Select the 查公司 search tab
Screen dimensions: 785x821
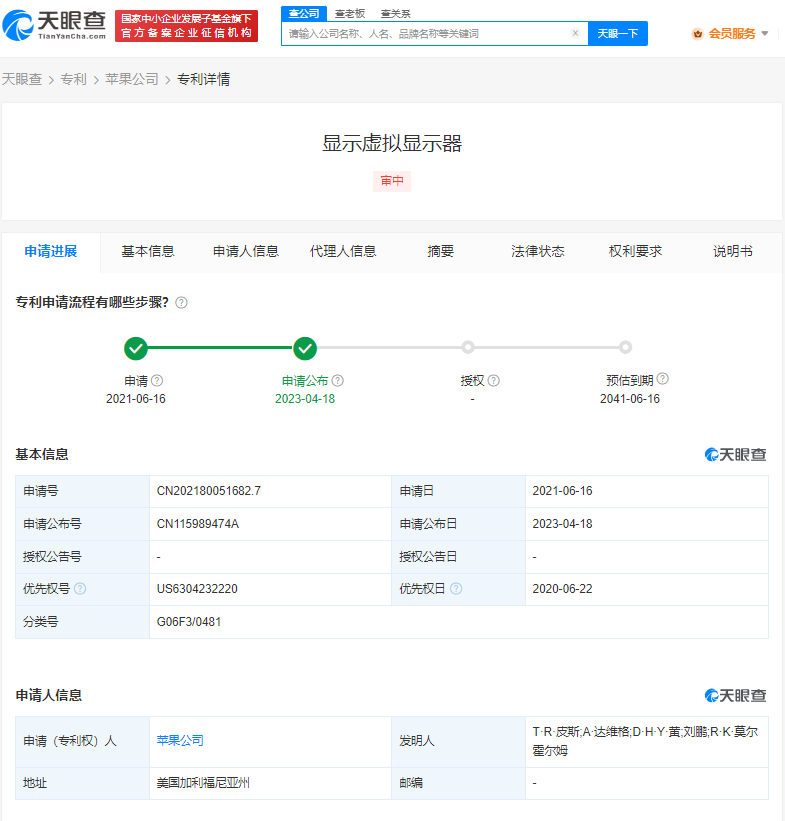(304, 13)
